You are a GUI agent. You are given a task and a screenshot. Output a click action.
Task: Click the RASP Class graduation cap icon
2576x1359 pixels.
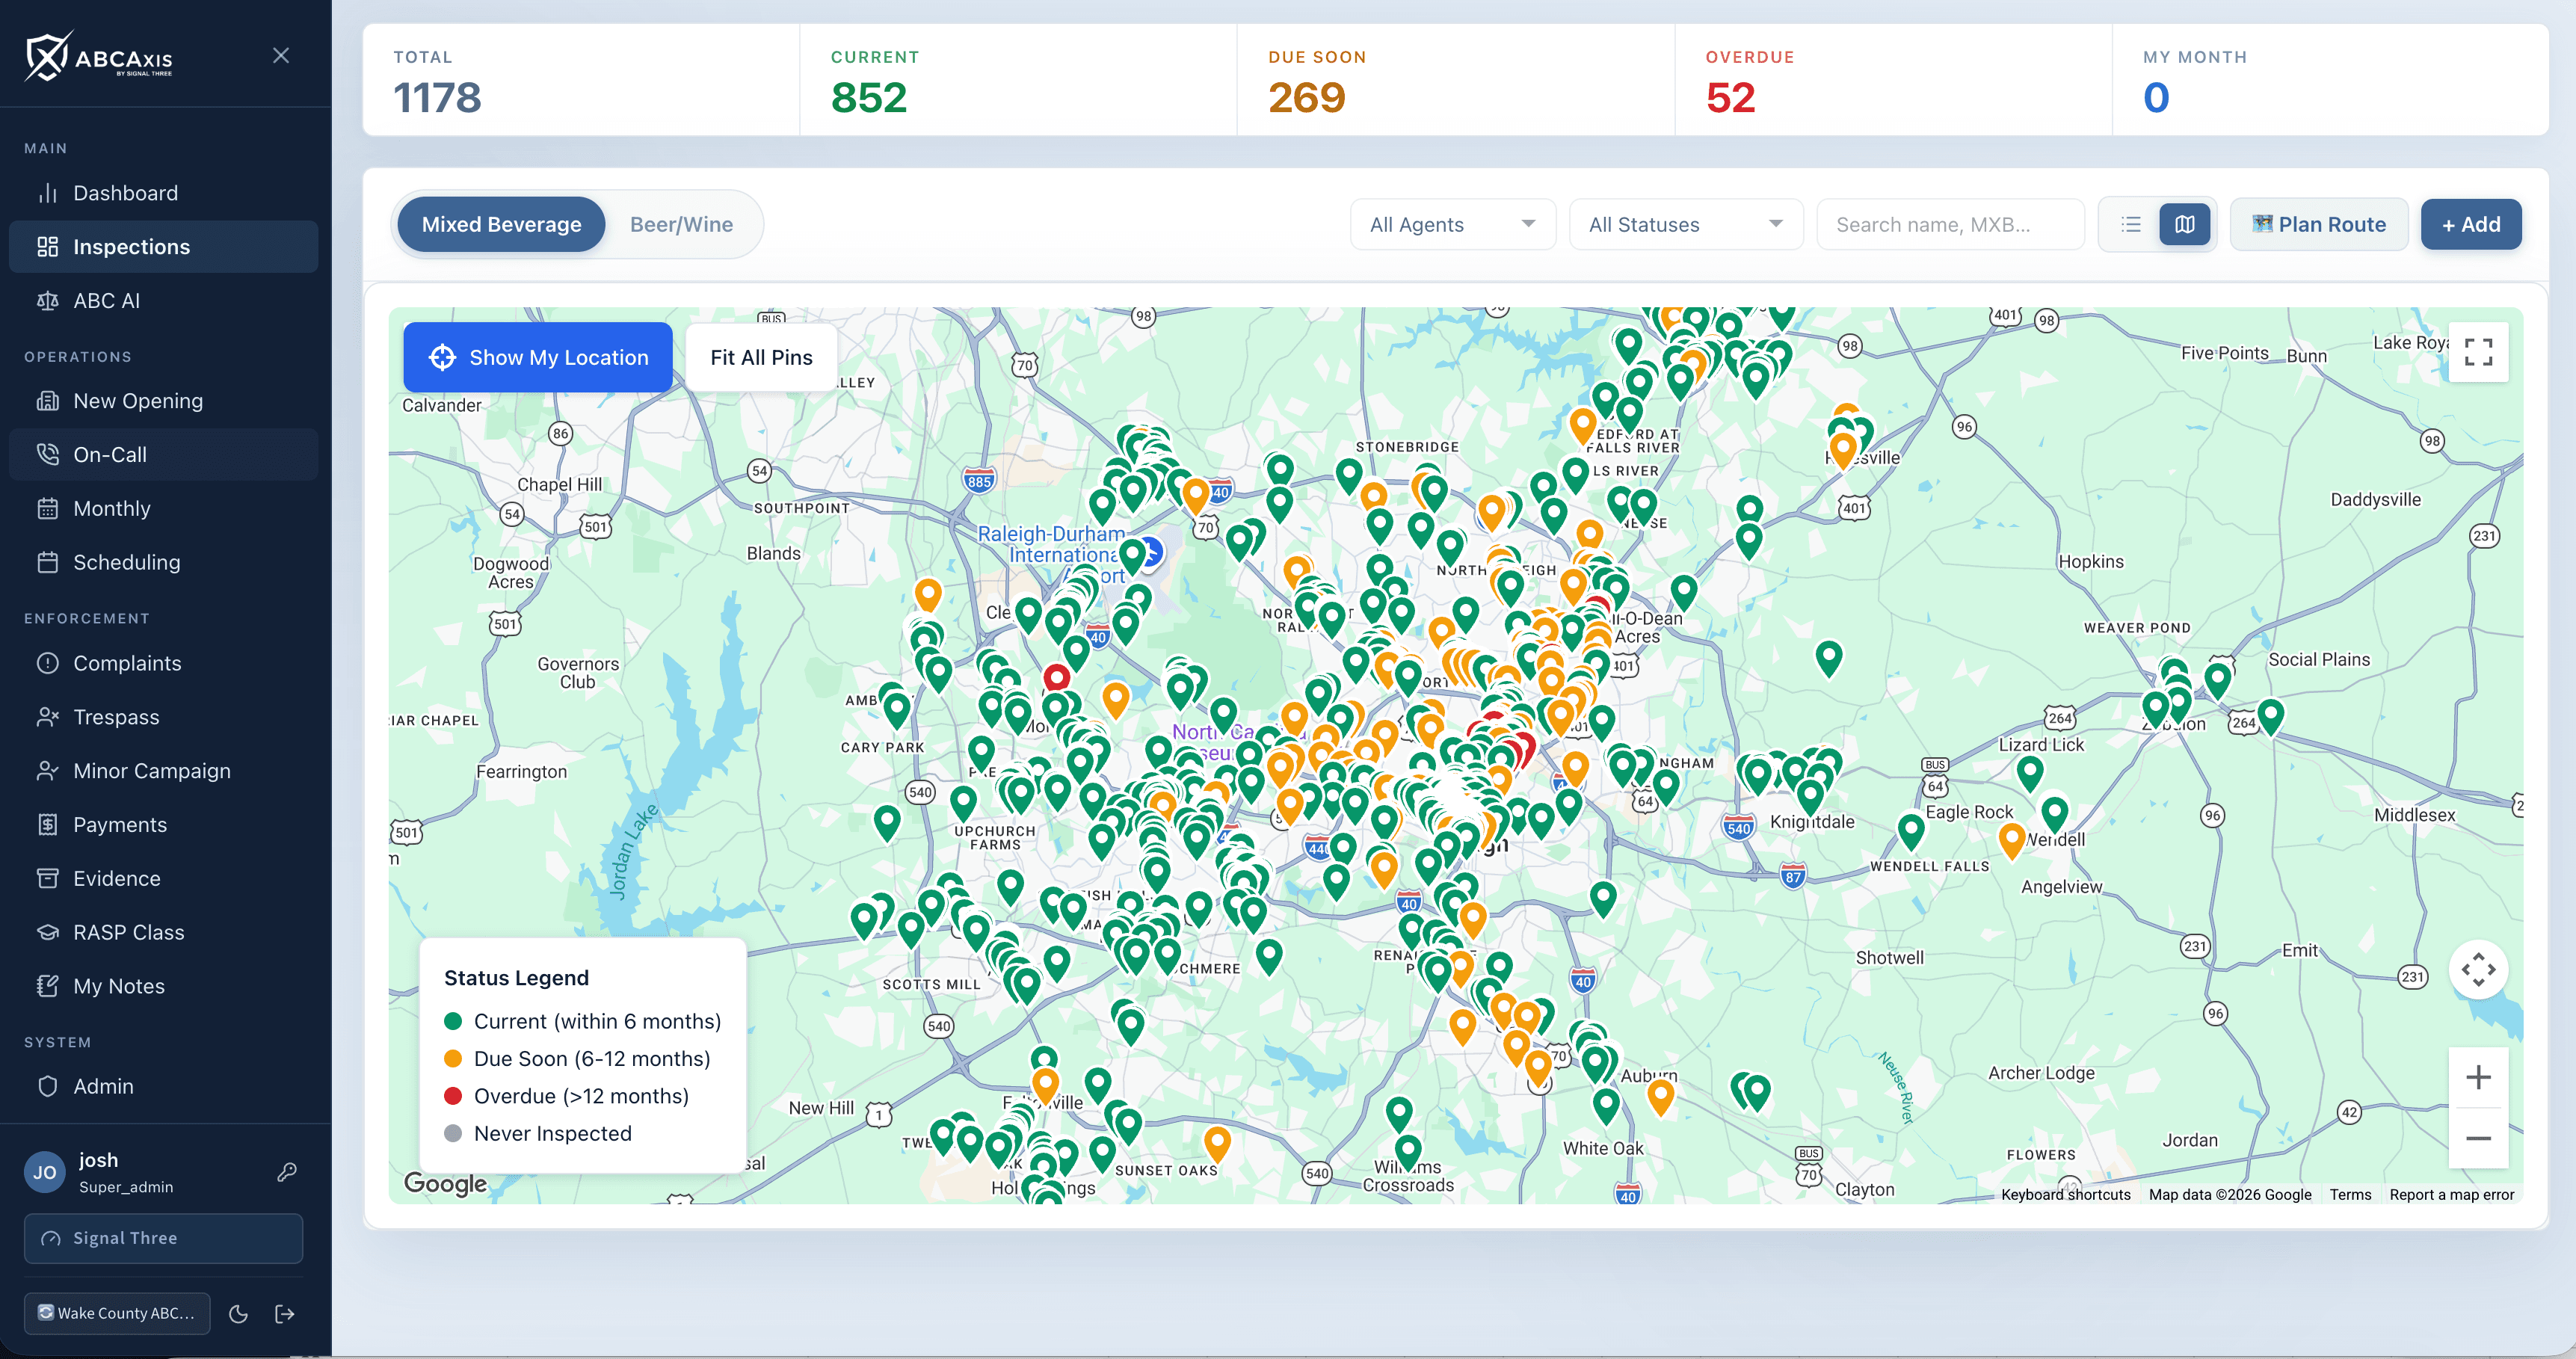coord(47,932)
